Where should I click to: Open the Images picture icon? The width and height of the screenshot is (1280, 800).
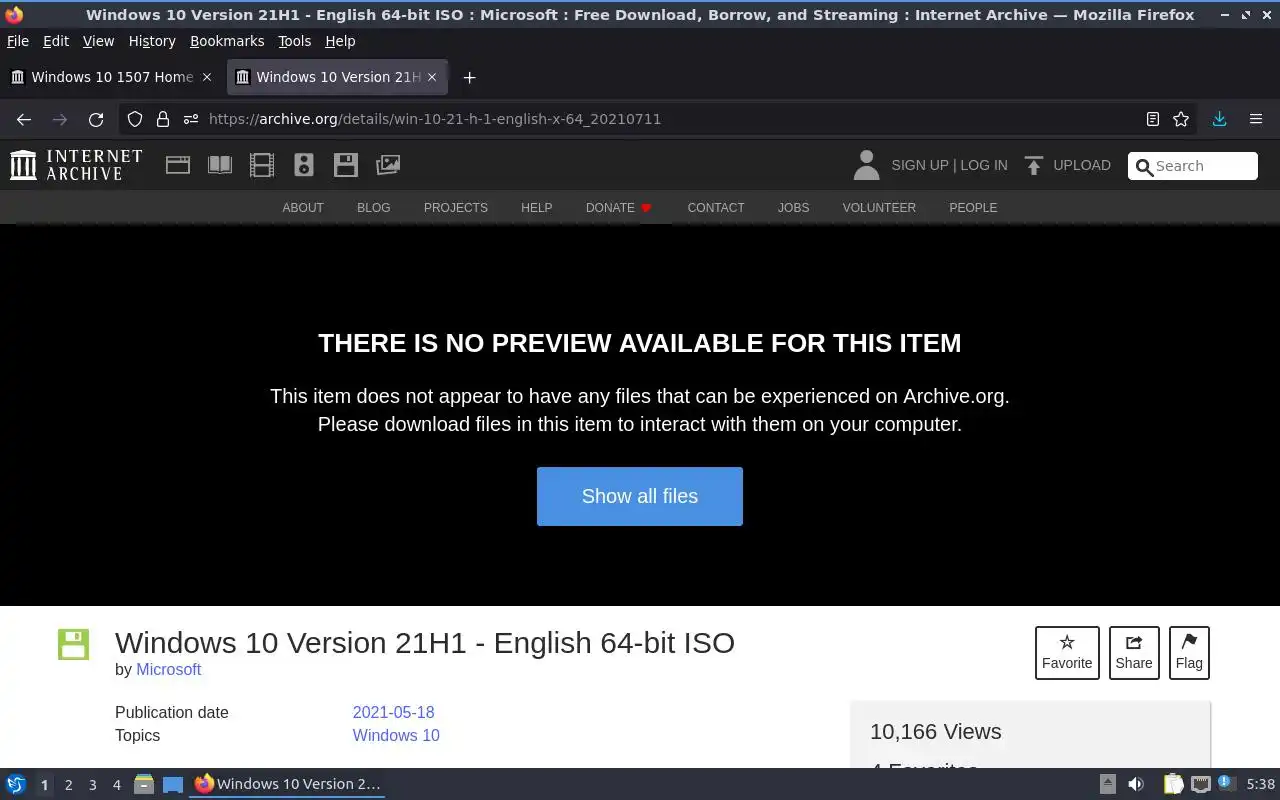click(388, 165)
